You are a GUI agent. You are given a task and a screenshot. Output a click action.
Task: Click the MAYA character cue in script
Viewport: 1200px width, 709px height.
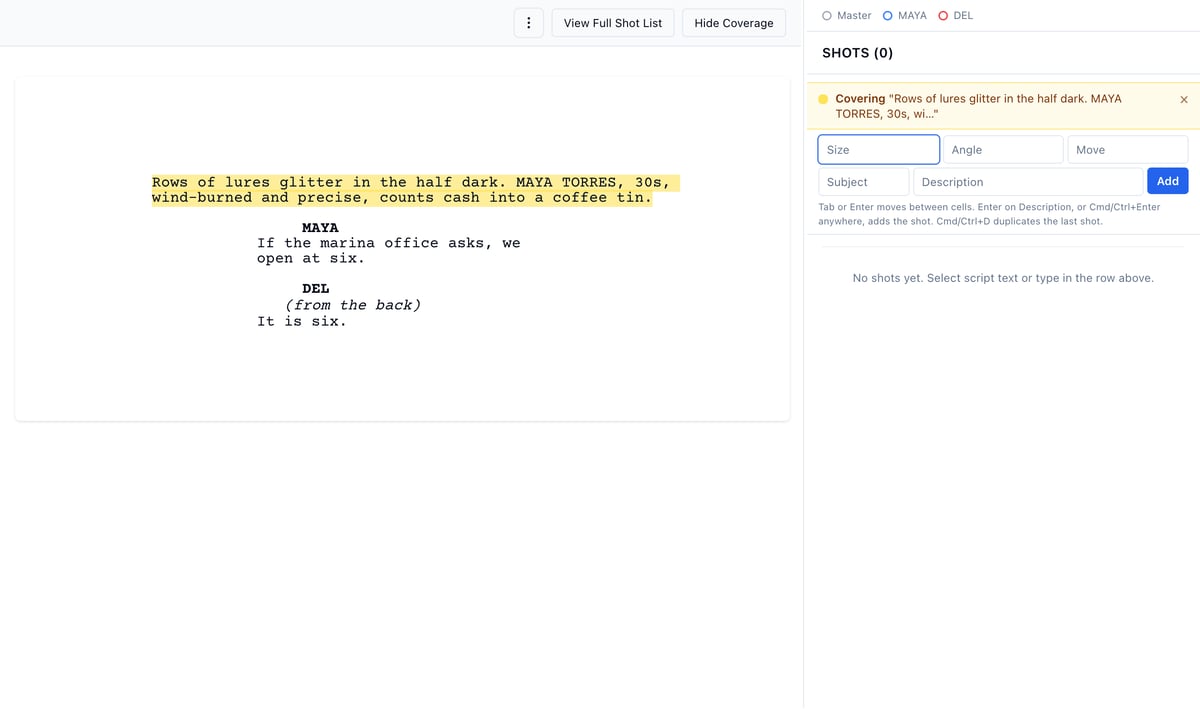(320, 228)
